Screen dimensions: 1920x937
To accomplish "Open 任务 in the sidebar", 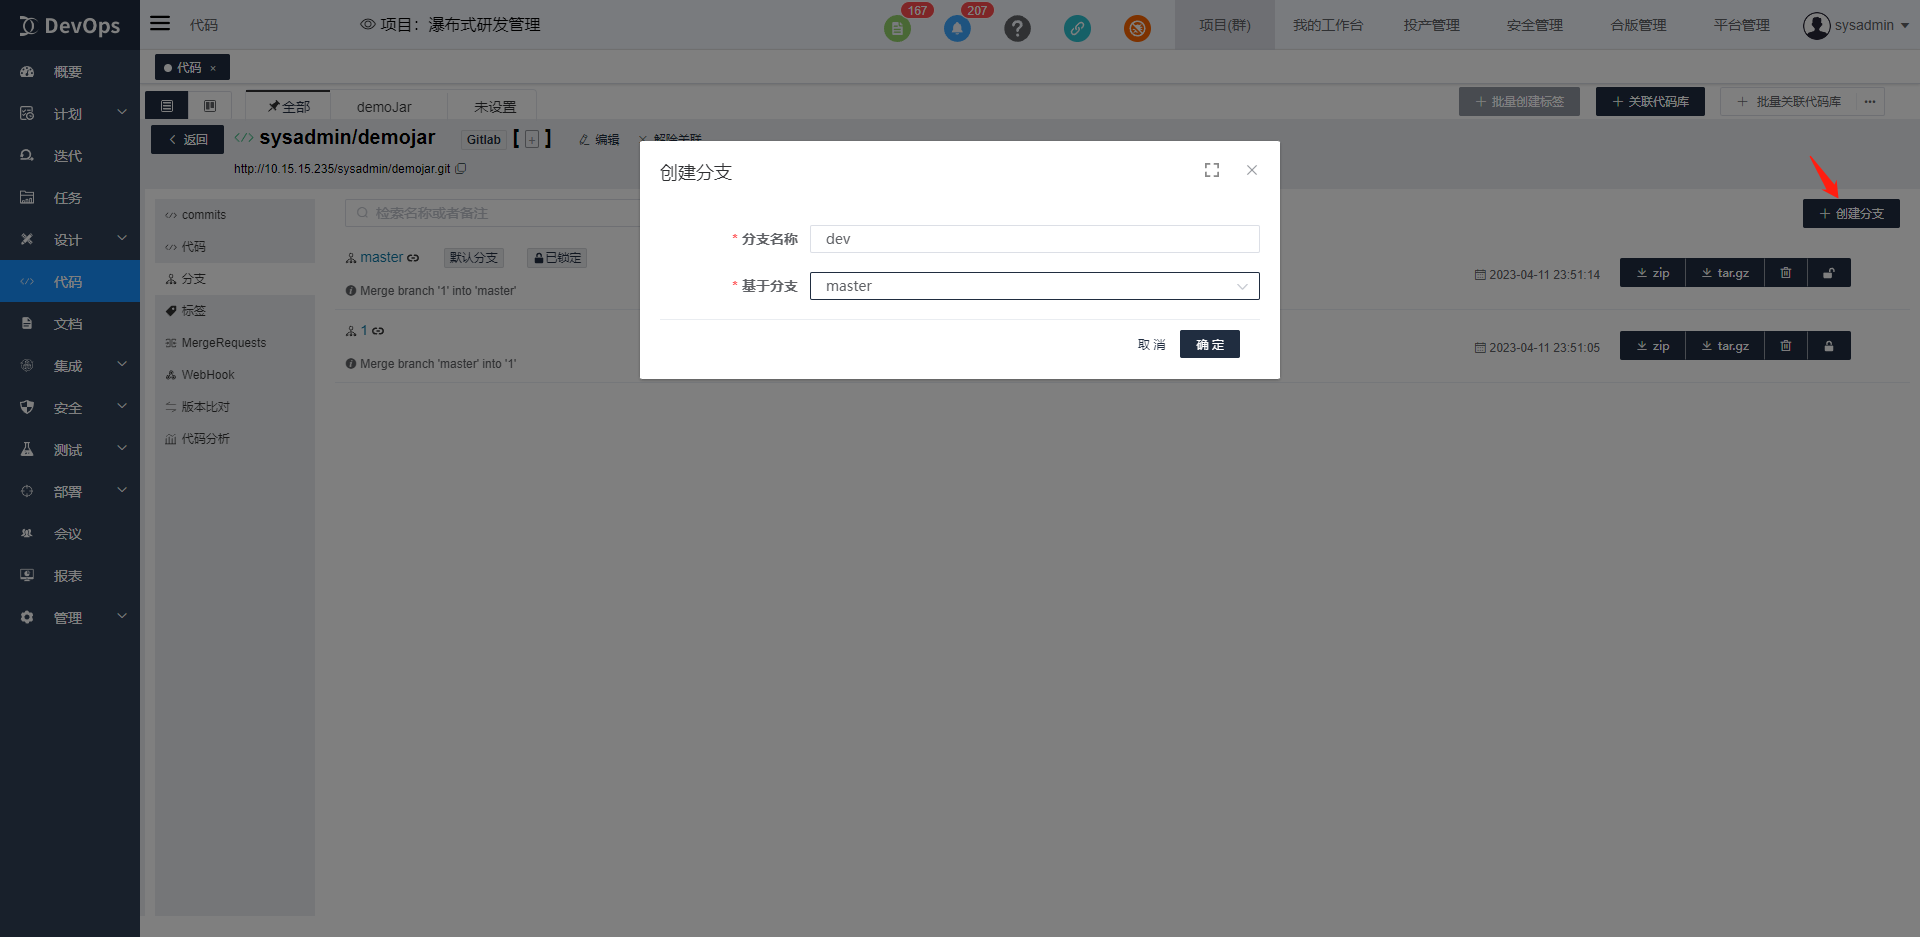I will 70,198.
